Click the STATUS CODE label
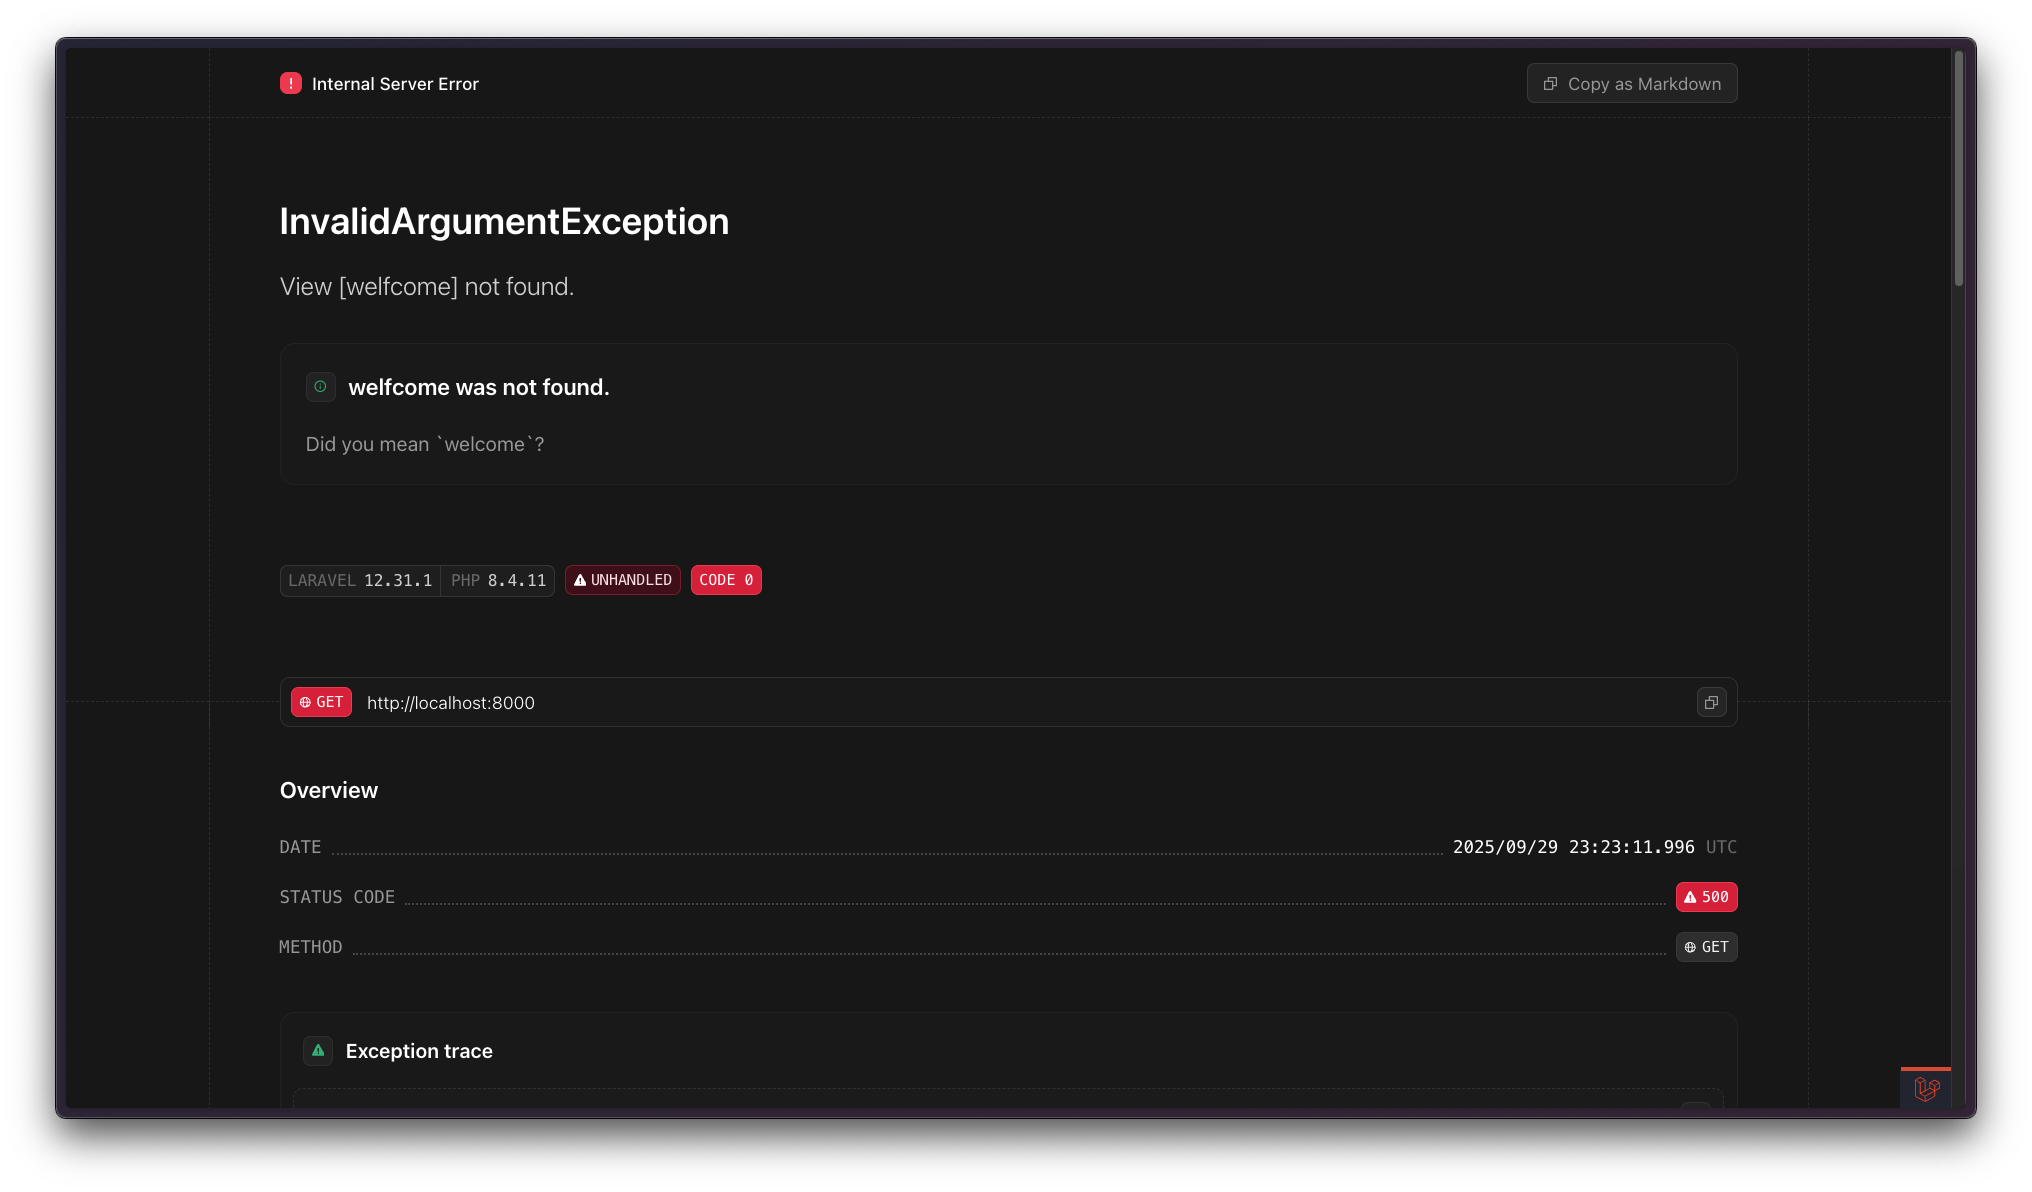Image resolution: width=2032 pixels, height=1192 pixels. (x=337, y=897)
